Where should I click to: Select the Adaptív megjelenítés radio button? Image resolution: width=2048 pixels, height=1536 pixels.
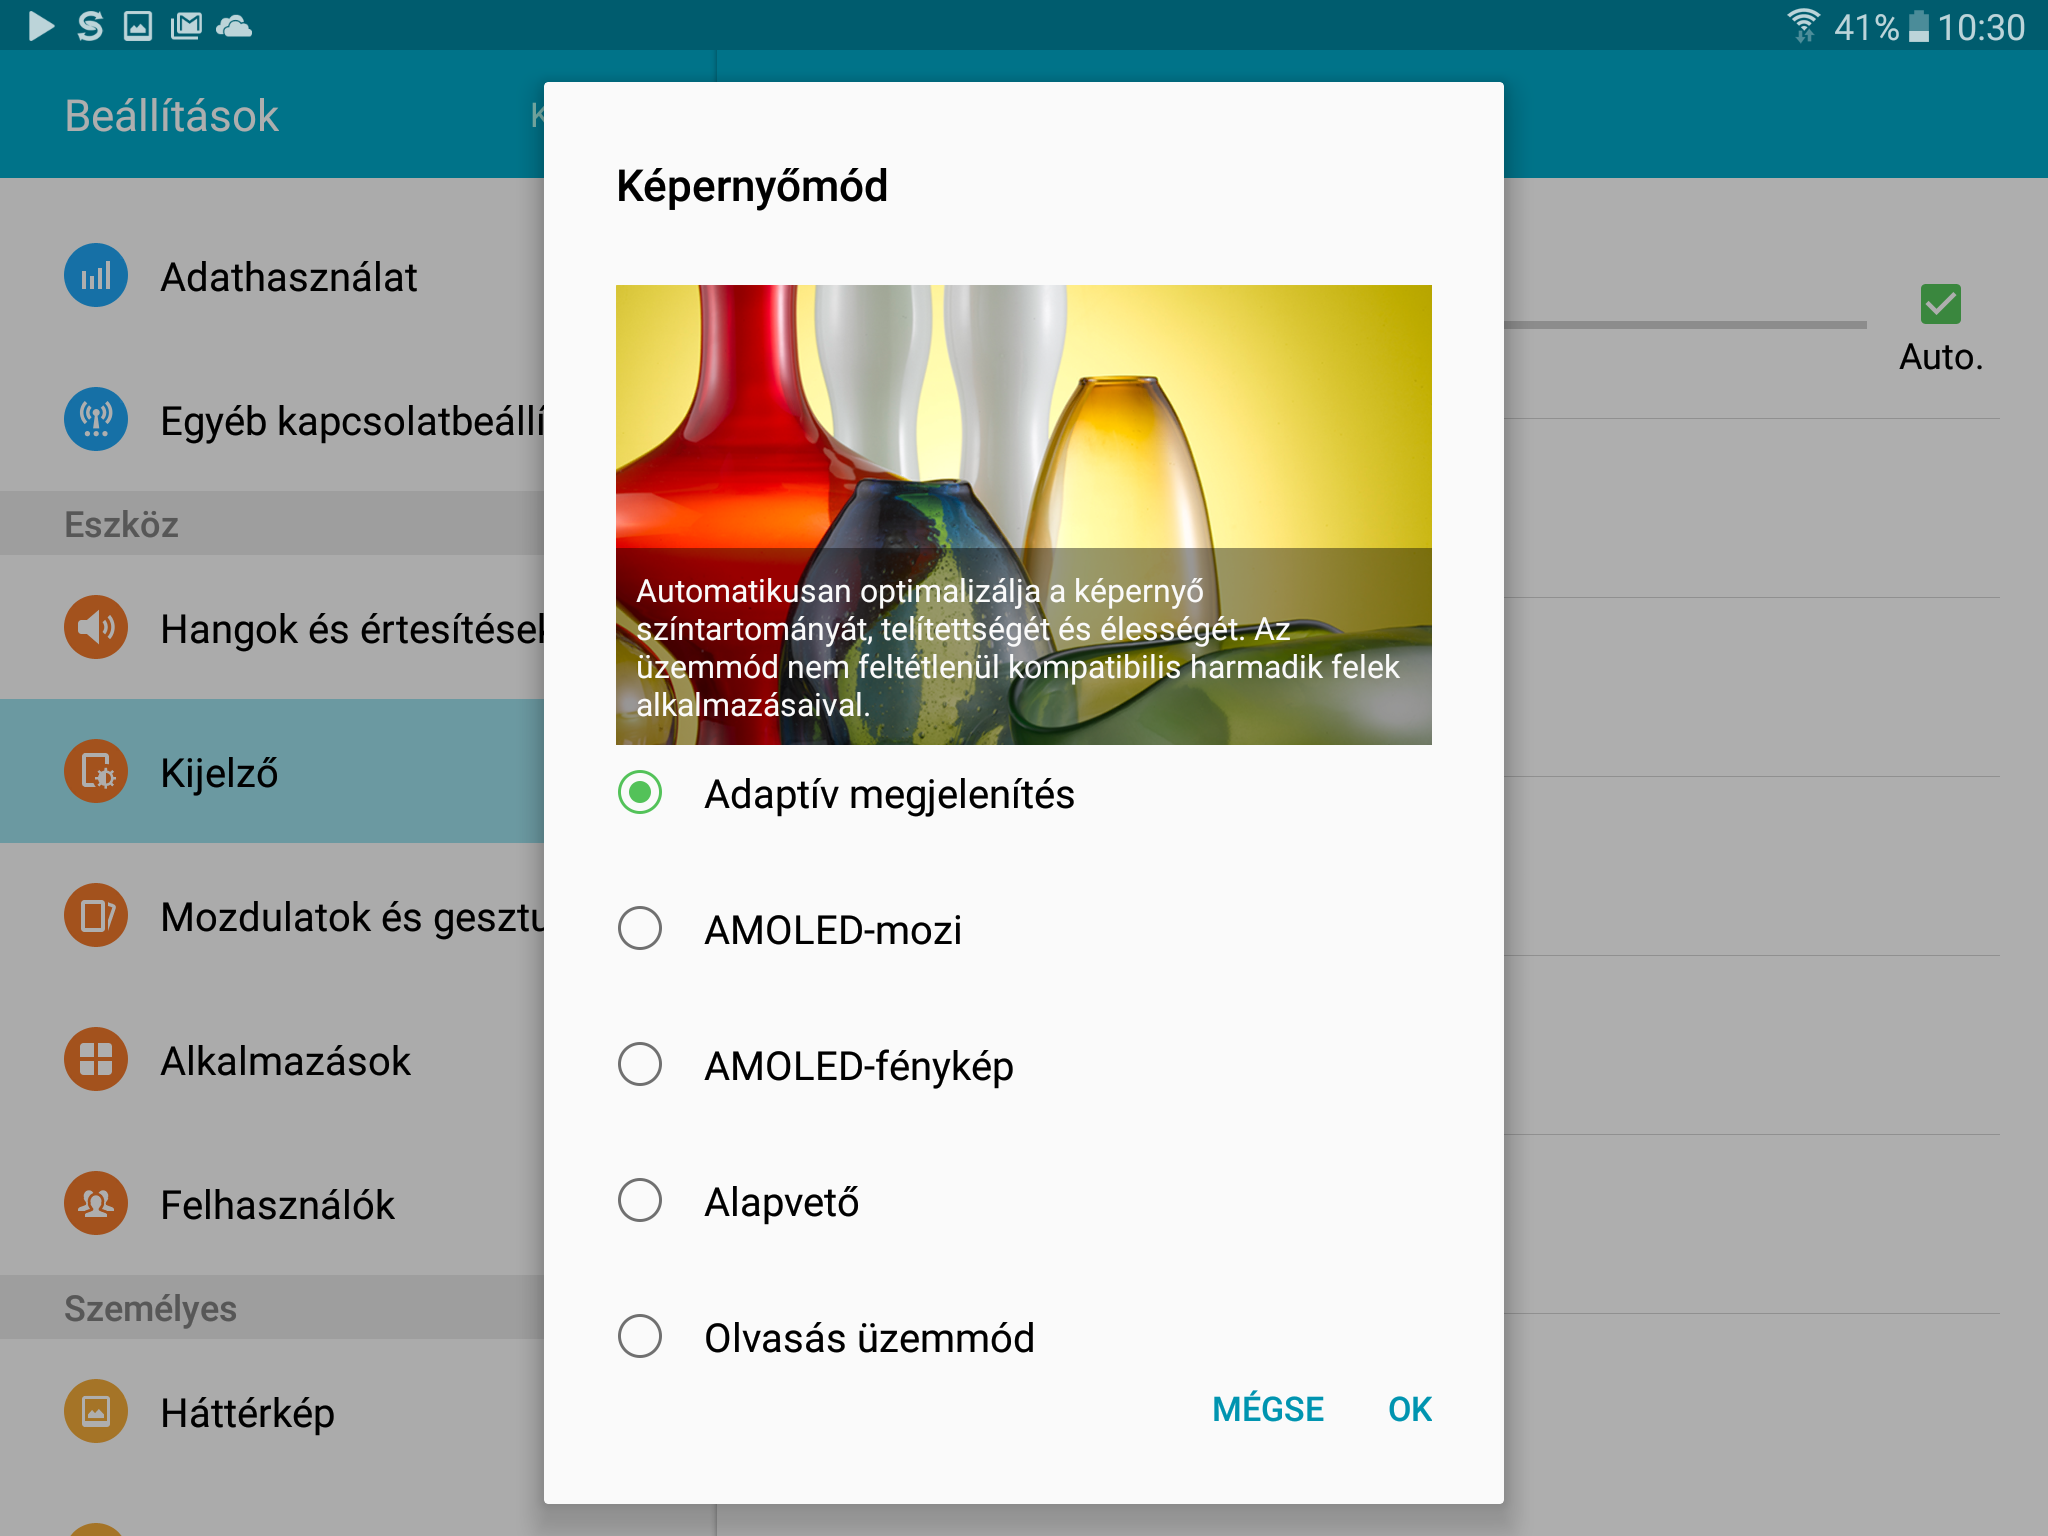click(x=640, y=794)
